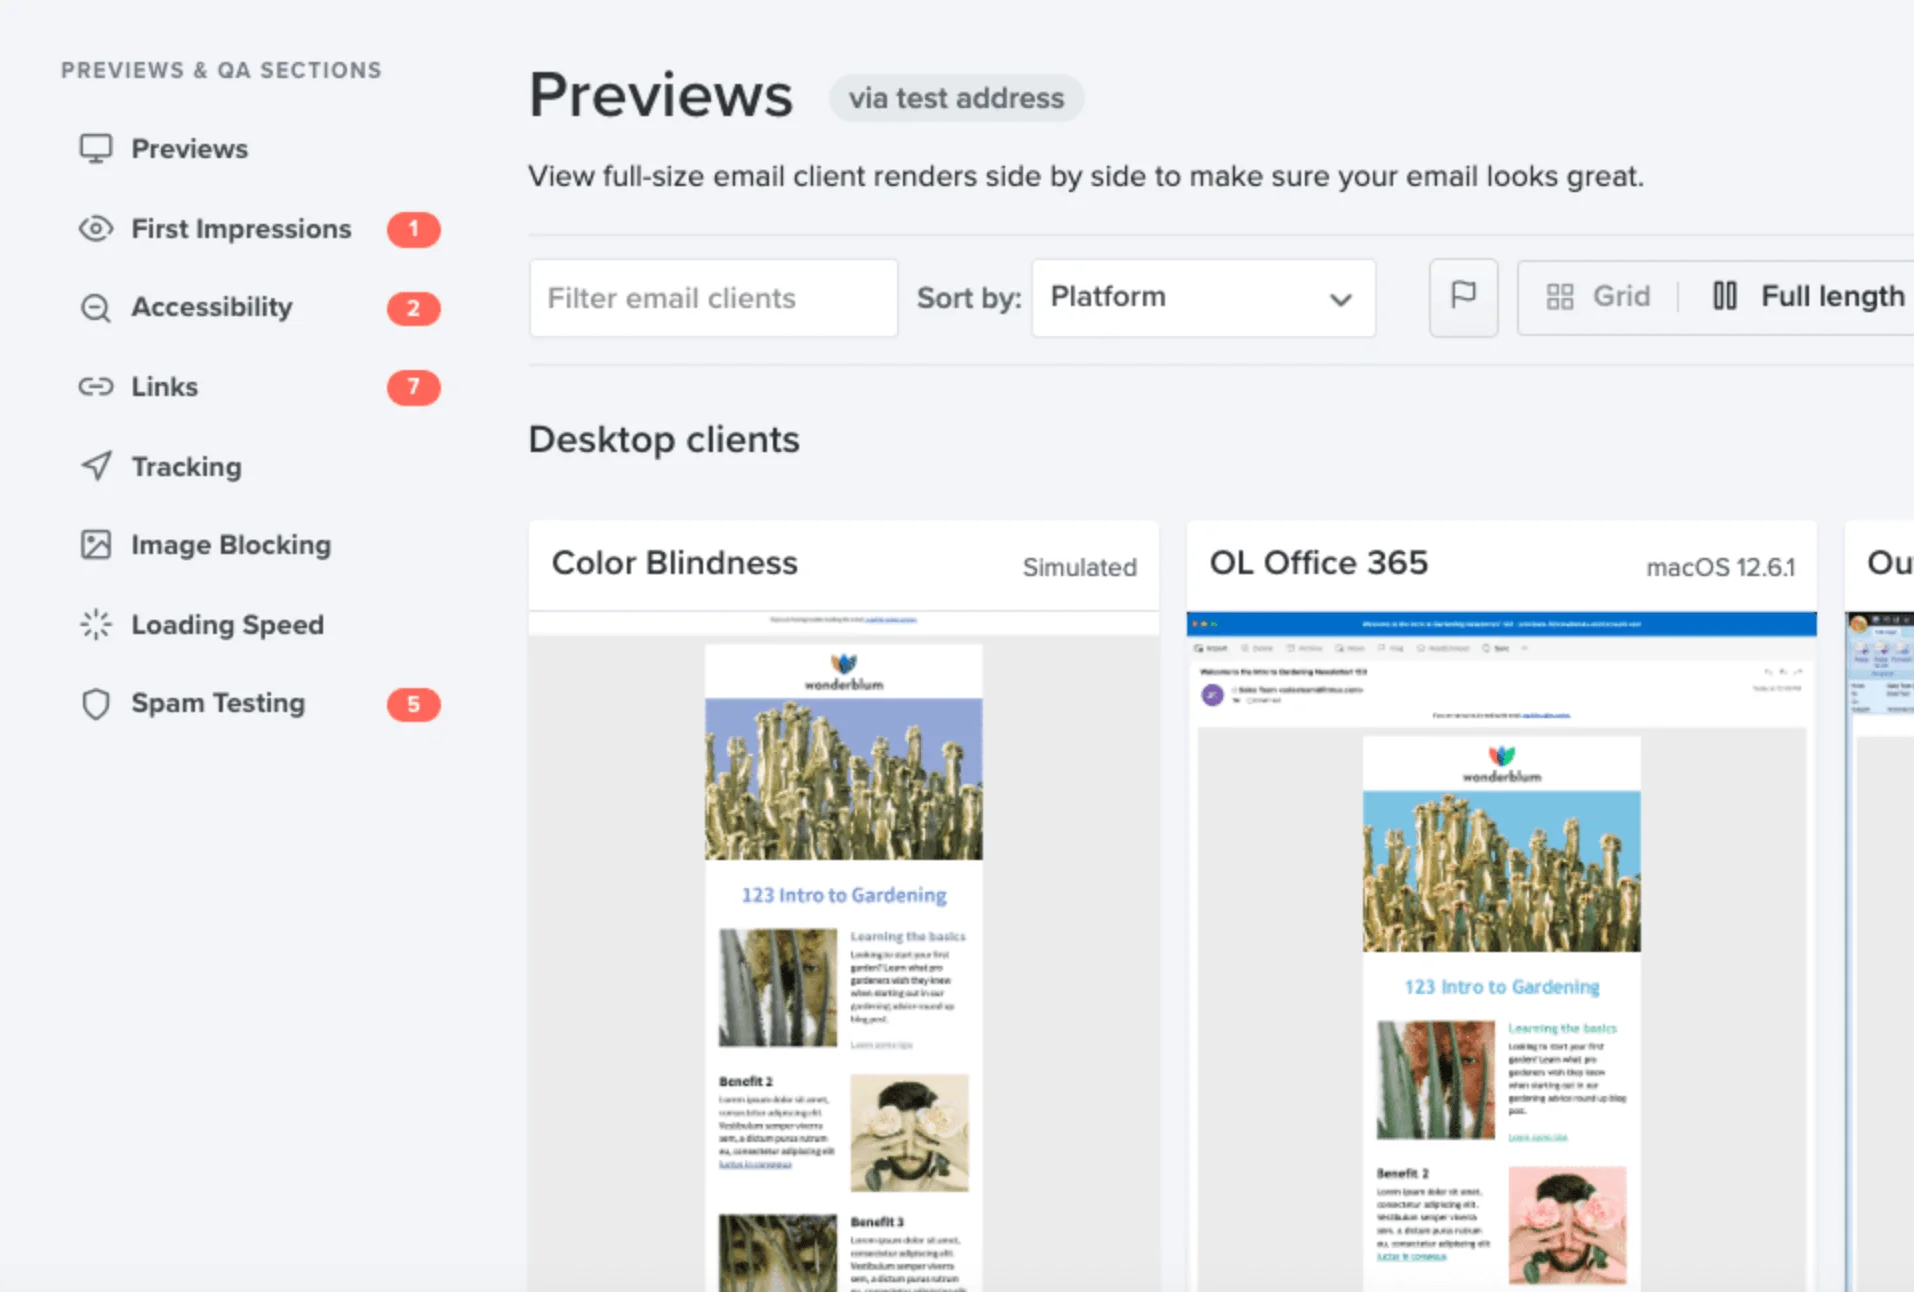Click the via test address tag
This screenshot has width=1914, height=1292.
tap(956, 98)
